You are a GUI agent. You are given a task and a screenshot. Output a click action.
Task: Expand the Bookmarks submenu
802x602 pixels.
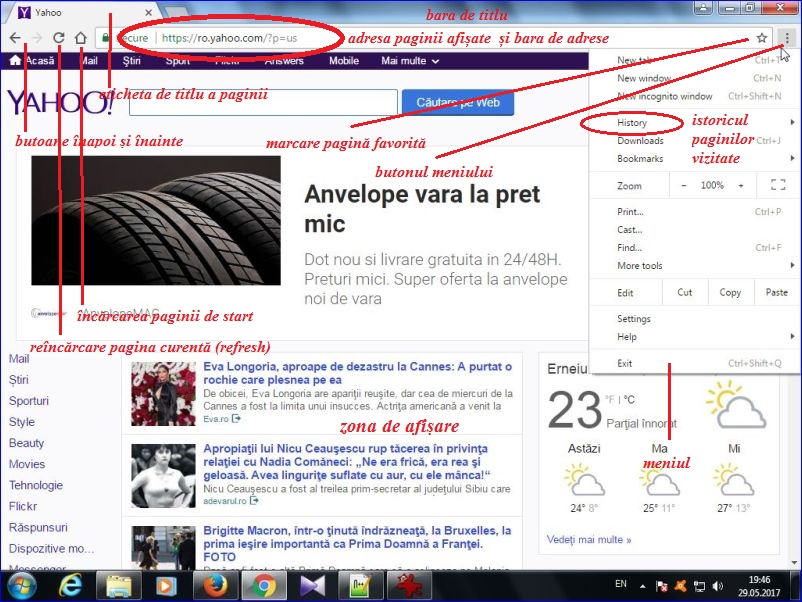[x=640, y=159]
